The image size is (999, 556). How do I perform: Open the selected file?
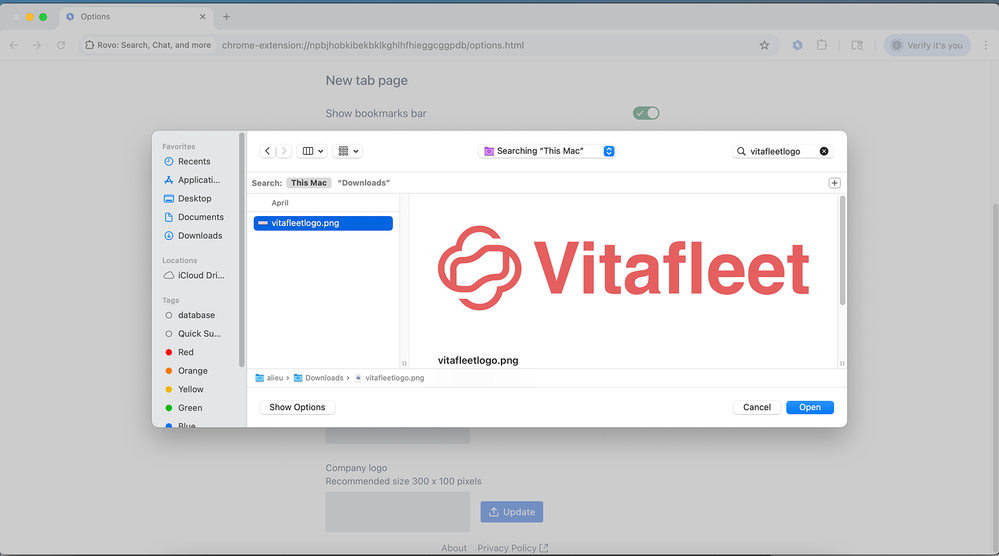[x=810, y=407]
